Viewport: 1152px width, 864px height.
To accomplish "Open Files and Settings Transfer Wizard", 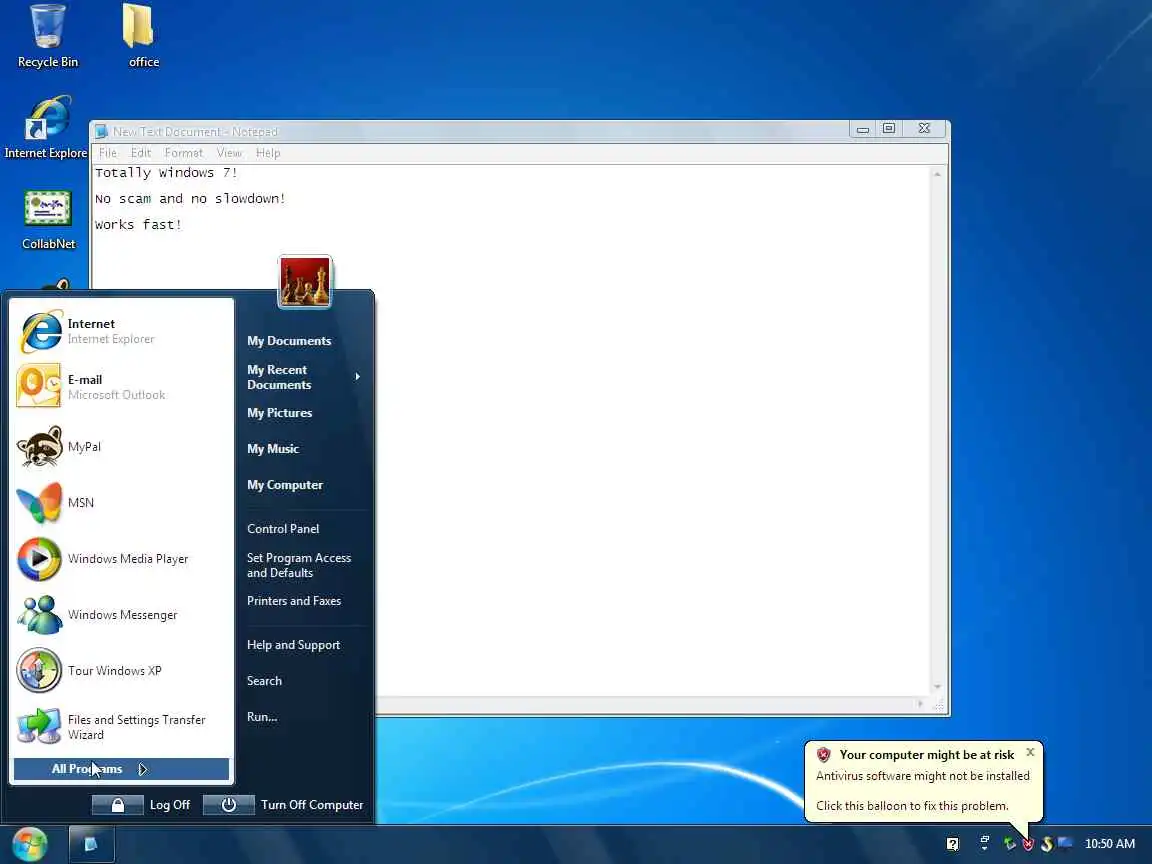I will pos(121,727).
